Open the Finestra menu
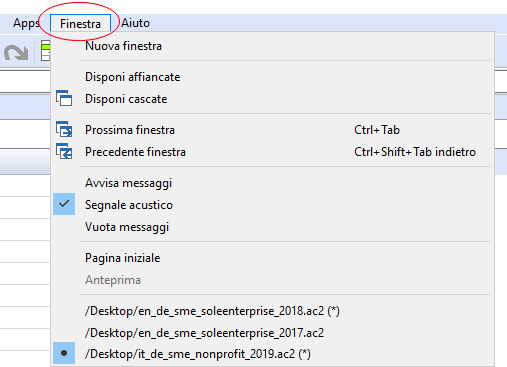This screenshot has width=507, height=367. click(x=80, y=24)
